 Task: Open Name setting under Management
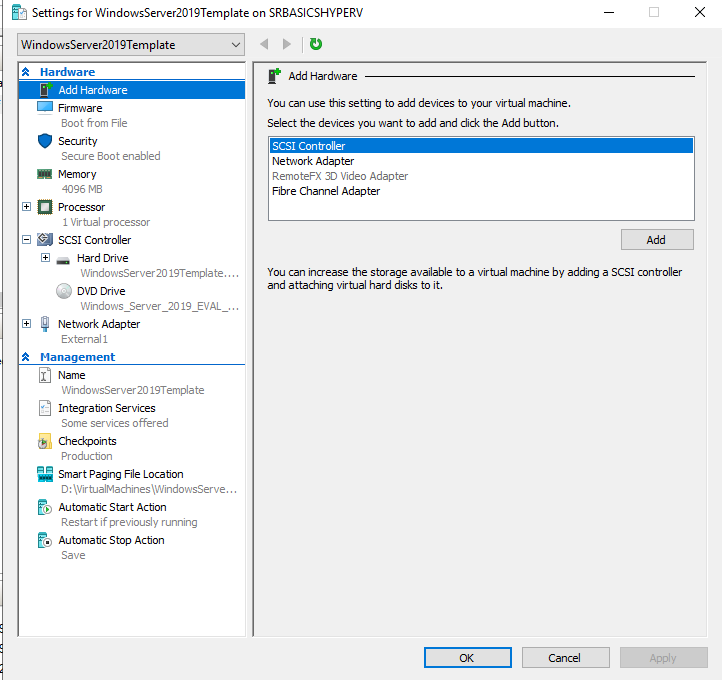click(x=71, y=375)
